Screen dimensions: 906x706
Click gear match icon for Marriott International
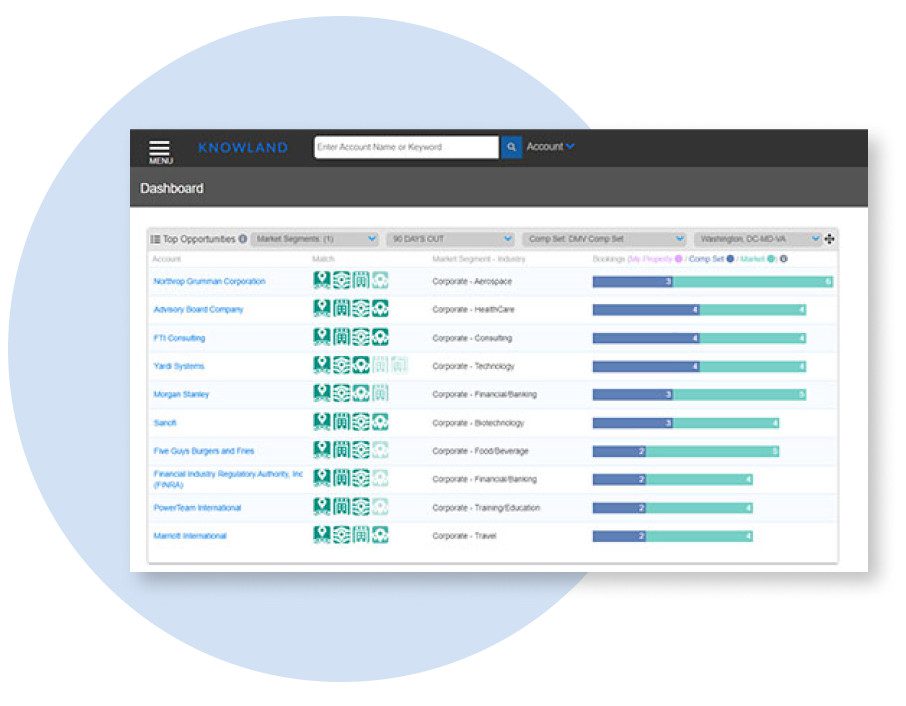(x=380, y=534)
